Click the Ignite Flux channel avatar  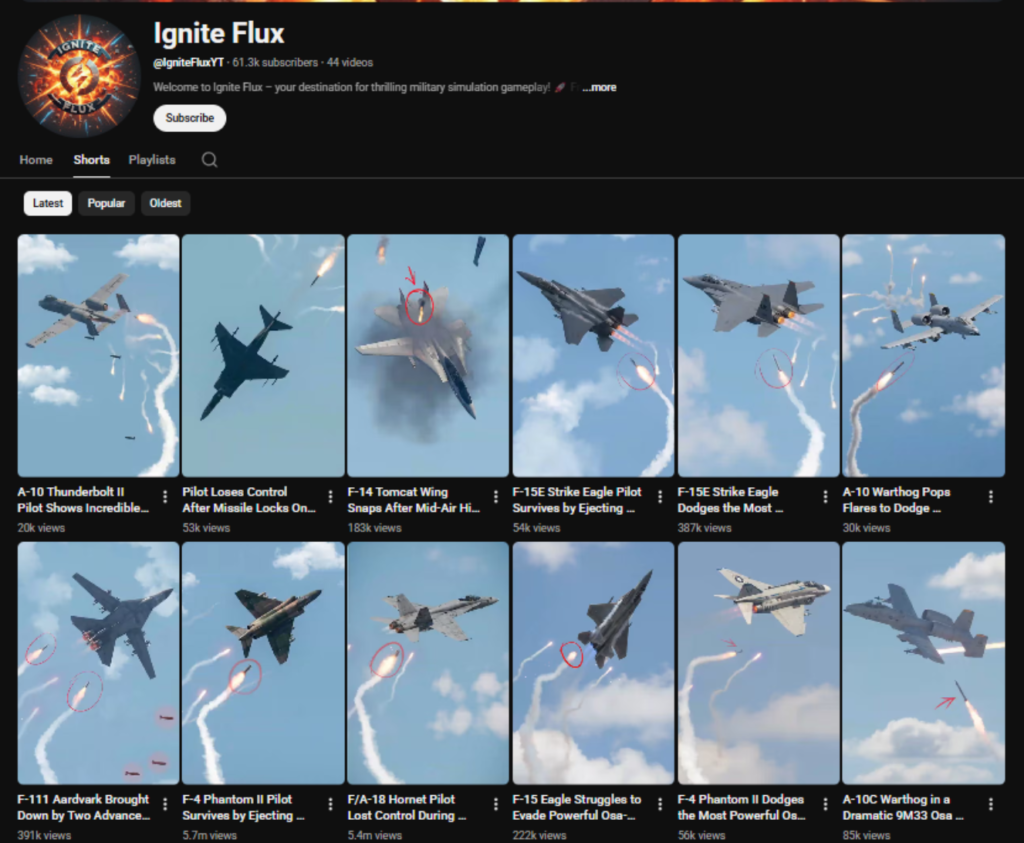[78, 76]
